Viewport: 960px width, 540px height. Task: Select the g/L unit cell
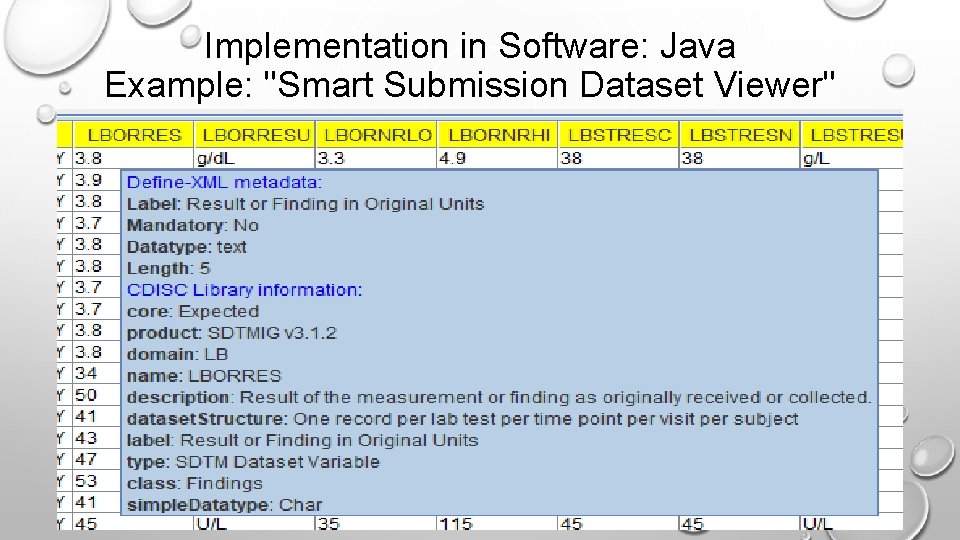coord(852,159)
